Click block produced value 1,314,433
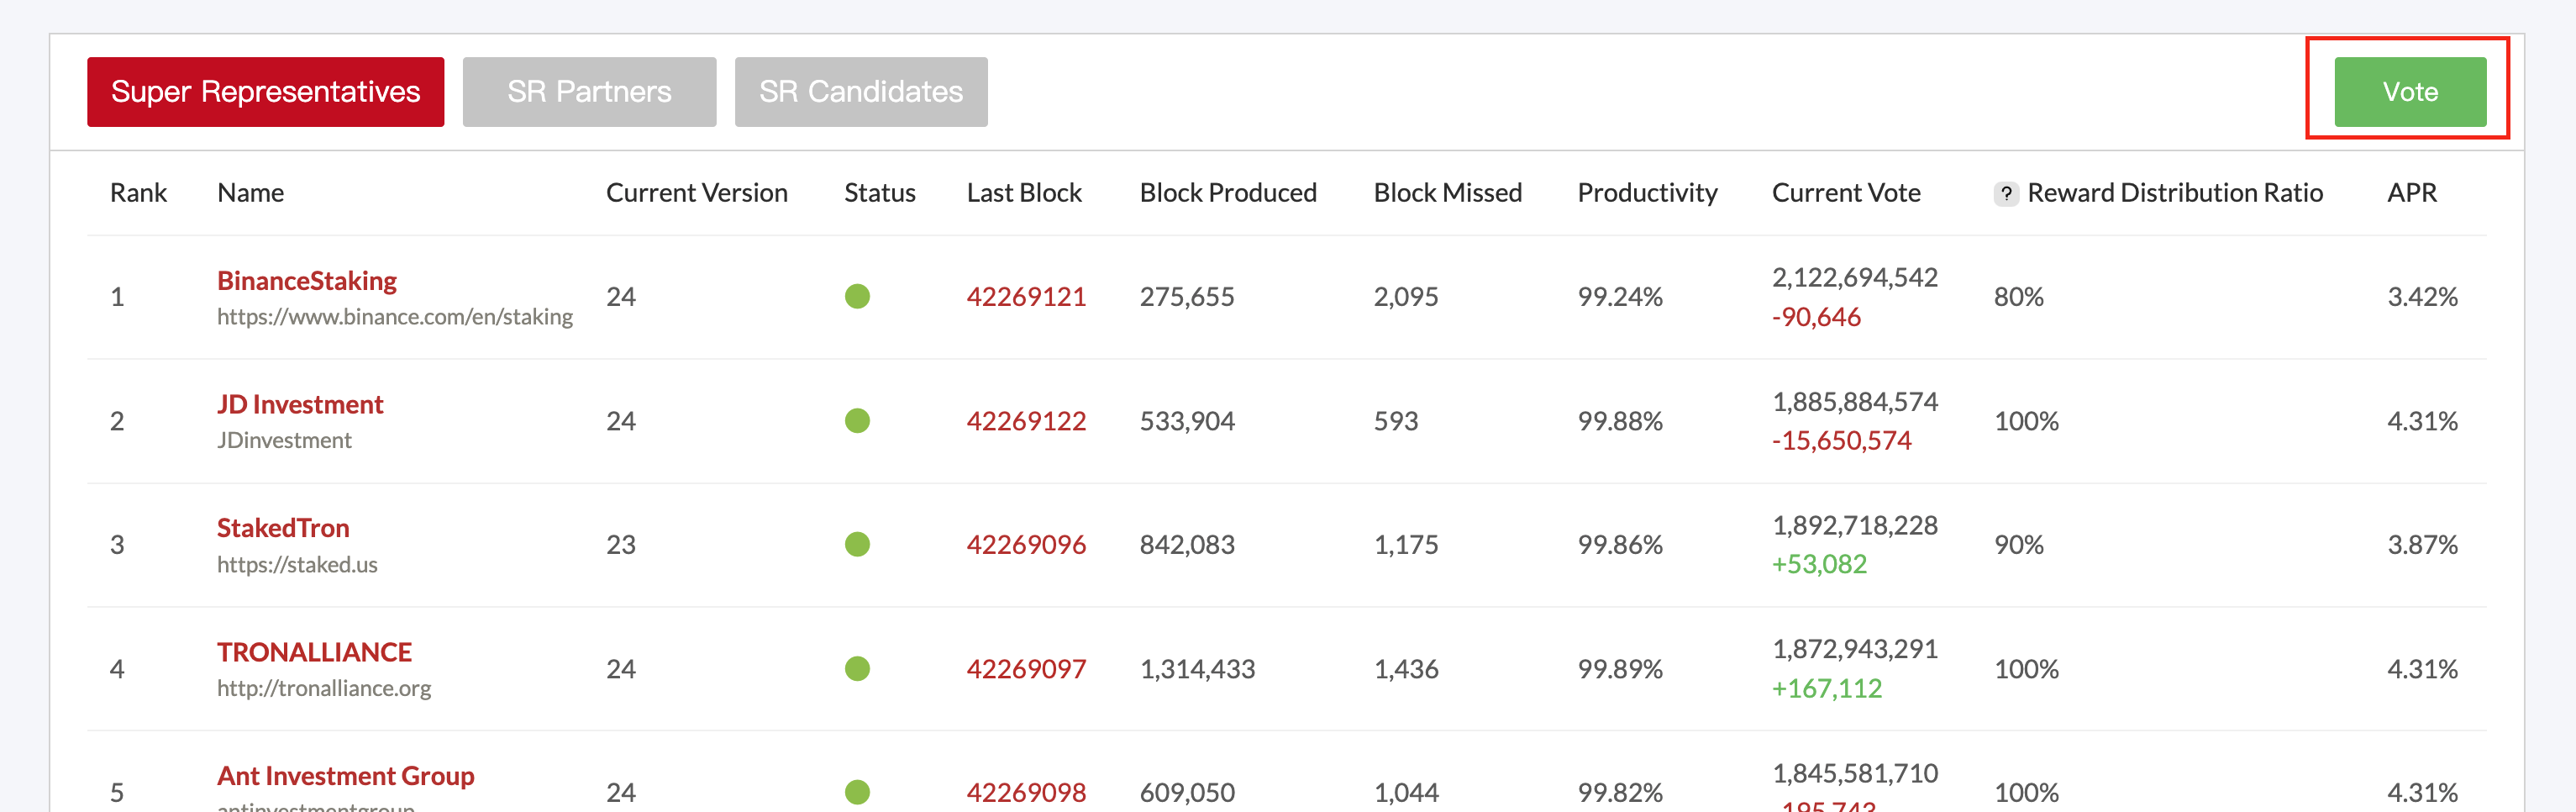2576x812 pixels. click(x=1197, y=669)
